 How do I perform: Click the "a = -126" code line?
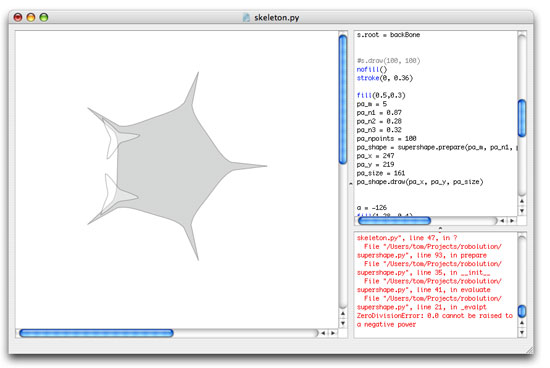tap(372, 208)
